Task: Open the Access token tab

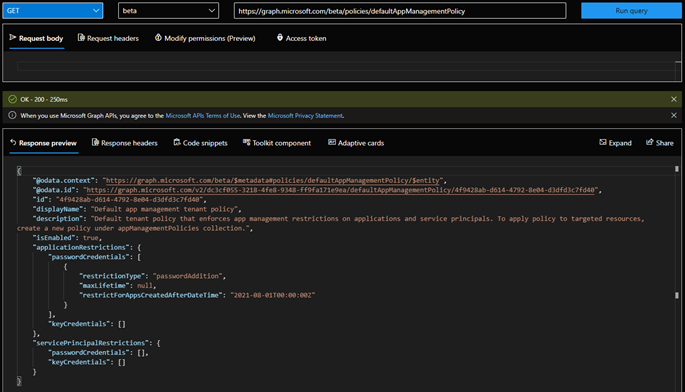Action: [301, 38]
